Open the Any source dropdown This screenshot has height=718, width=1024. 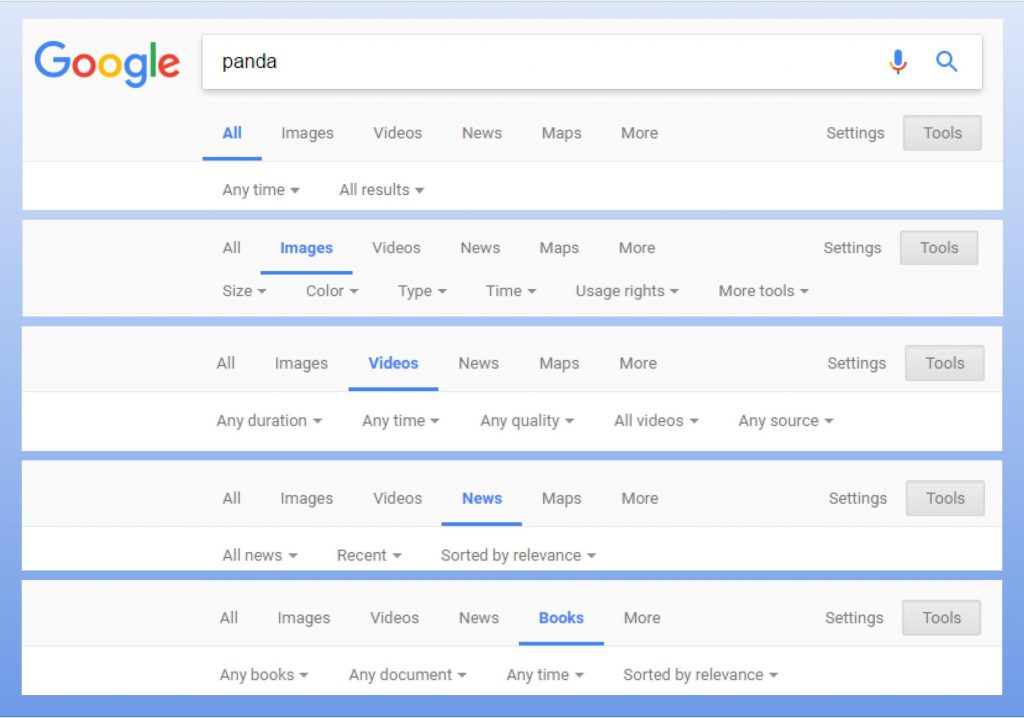pyautogui.click(x=786, y=421)
